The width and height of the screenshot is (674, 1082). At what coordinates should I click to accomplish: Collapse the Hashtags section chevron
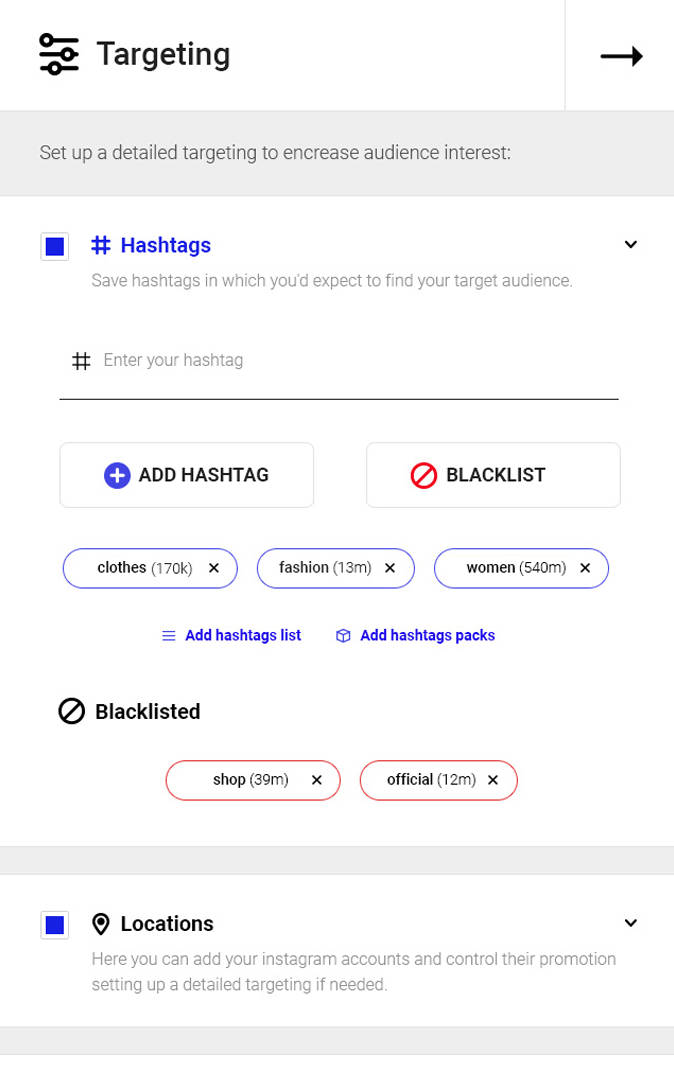point(631,244)
